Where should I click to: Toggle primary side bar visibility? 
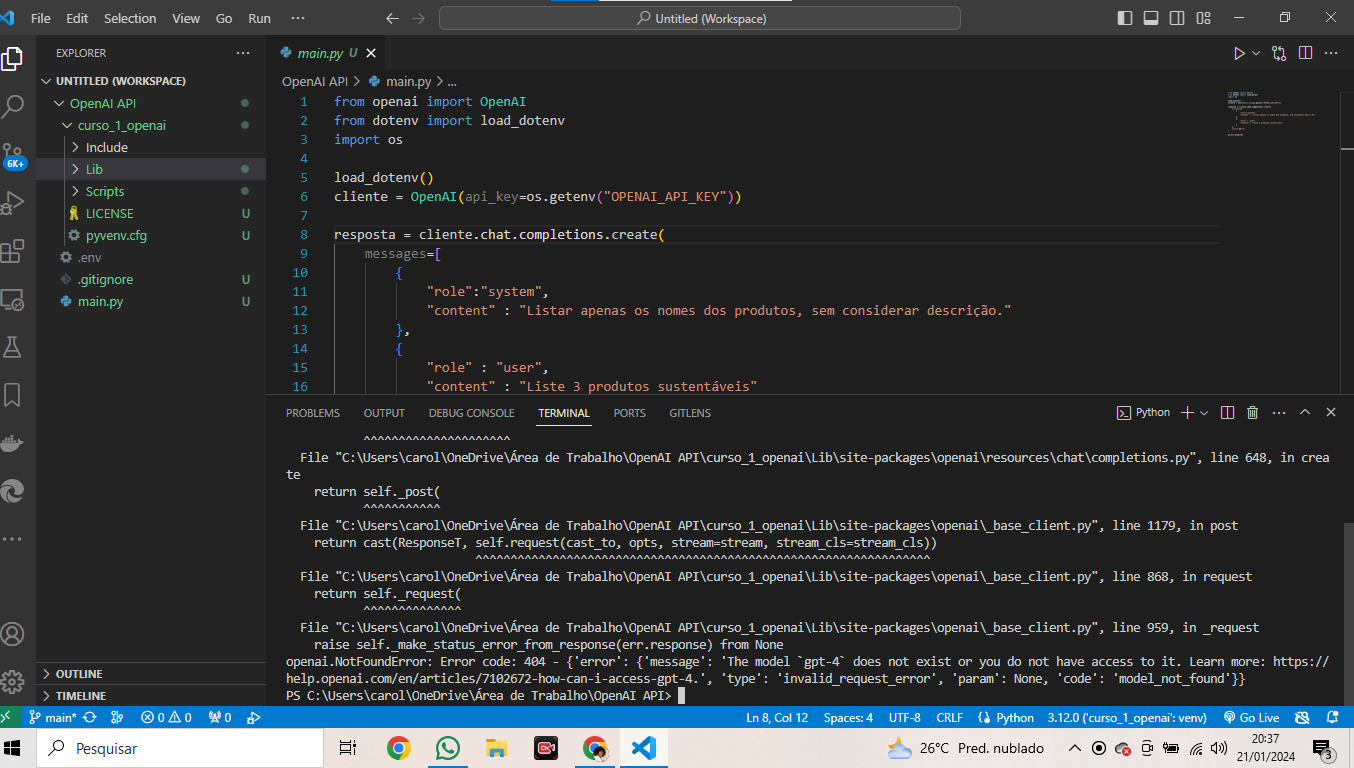tap(1125, 18)
